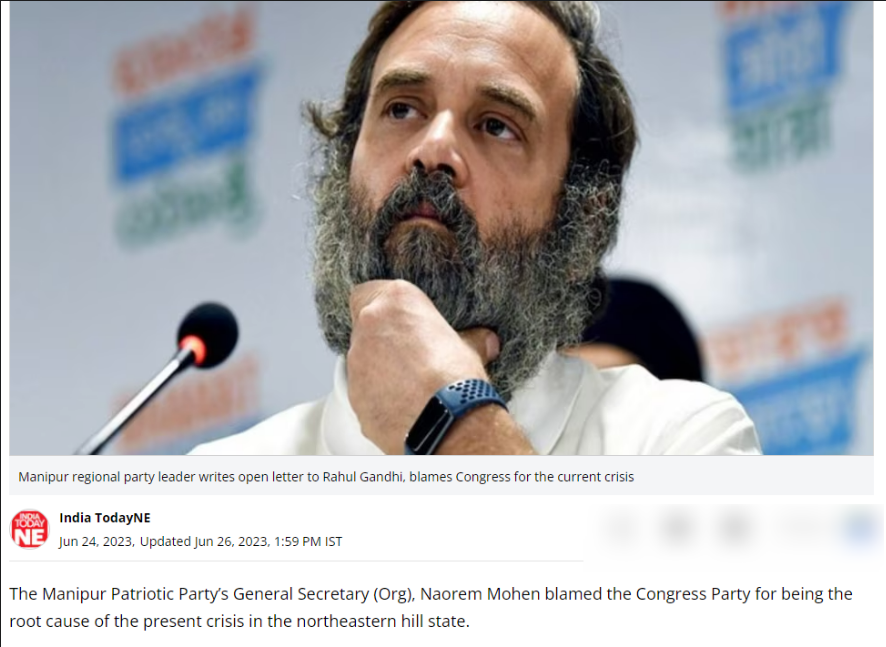Viewport: 886px width, 647px height.
Task: Click the first blurred share icon beside byline
Action: click(x=622, y=528)
